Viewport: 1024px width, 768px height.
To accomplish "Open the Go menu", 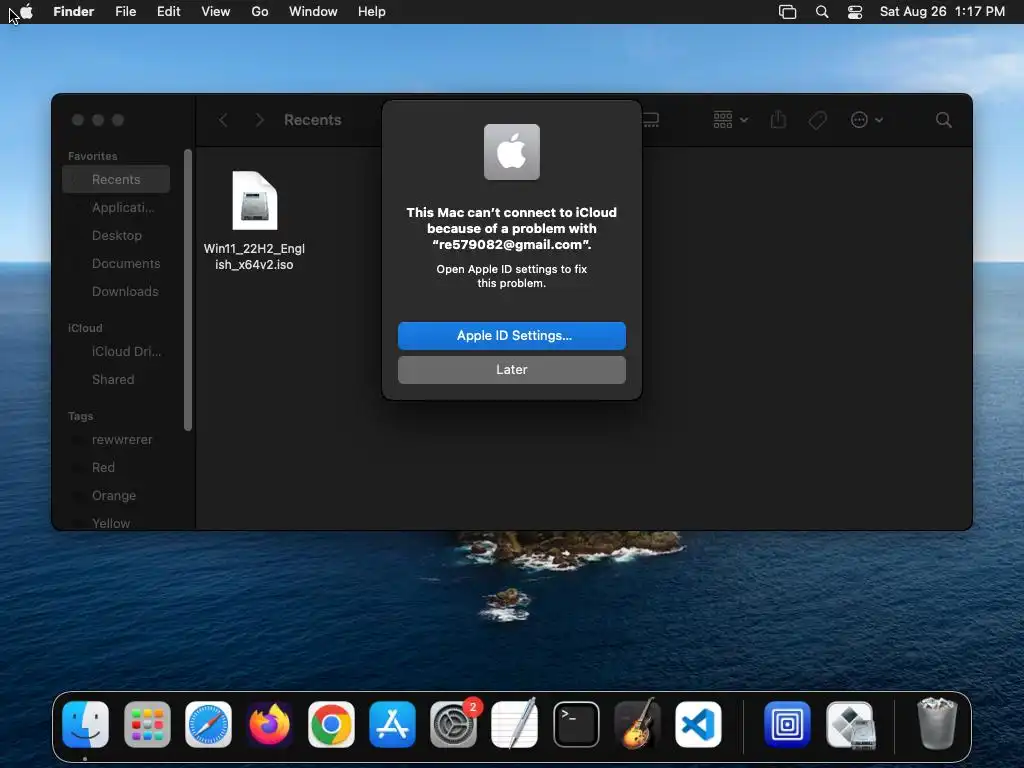I will pyautogui.click(x=260, y=12).
